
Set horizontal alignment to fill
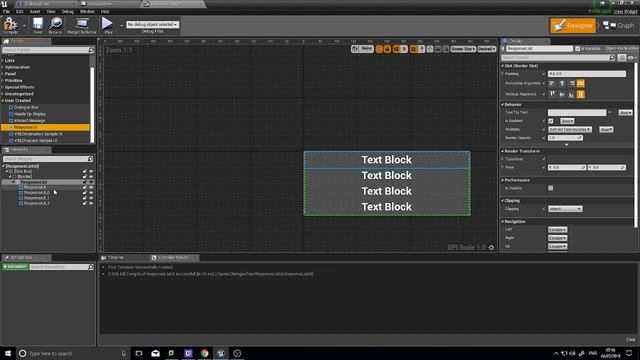click(581, 83)
